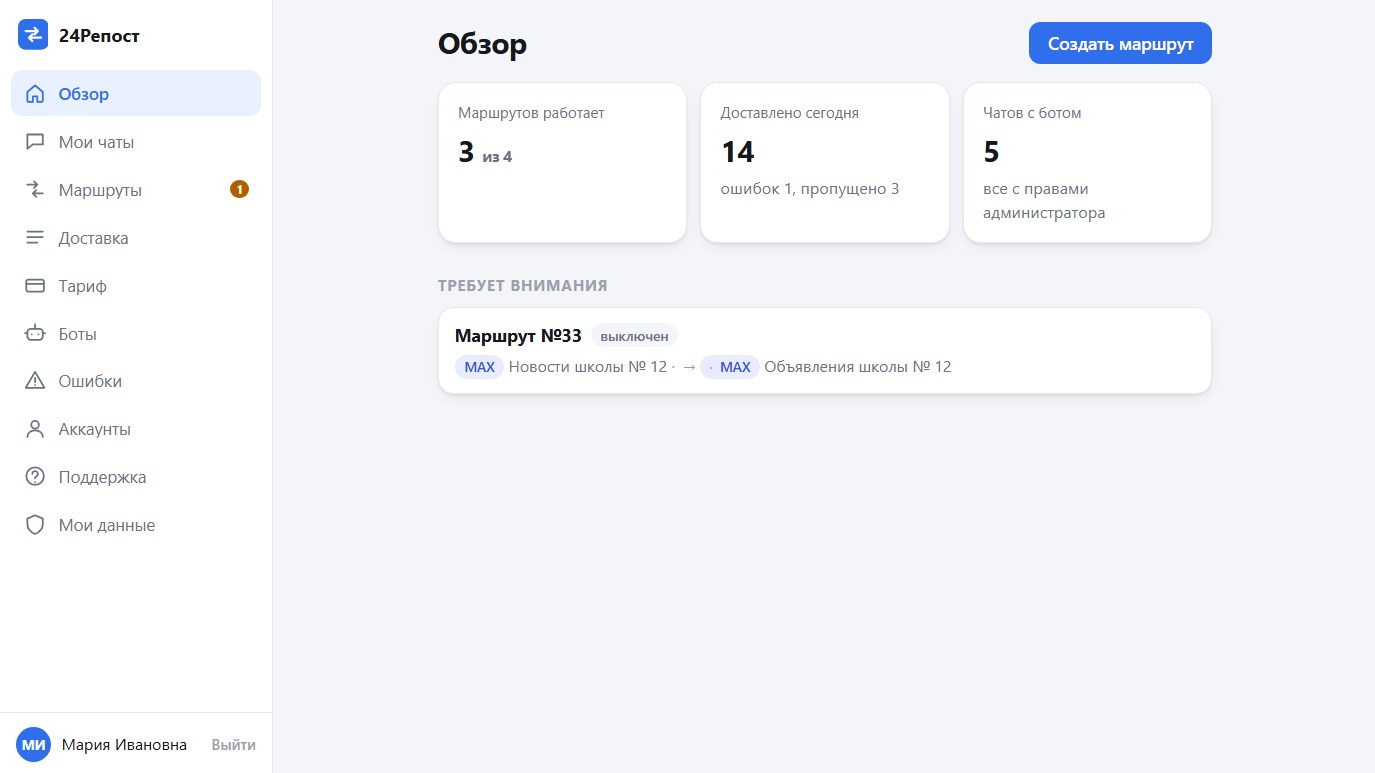The height and width of the screenshot is (773, 1375).
Task: Open the Ошибки section
Action: point(136,381)
